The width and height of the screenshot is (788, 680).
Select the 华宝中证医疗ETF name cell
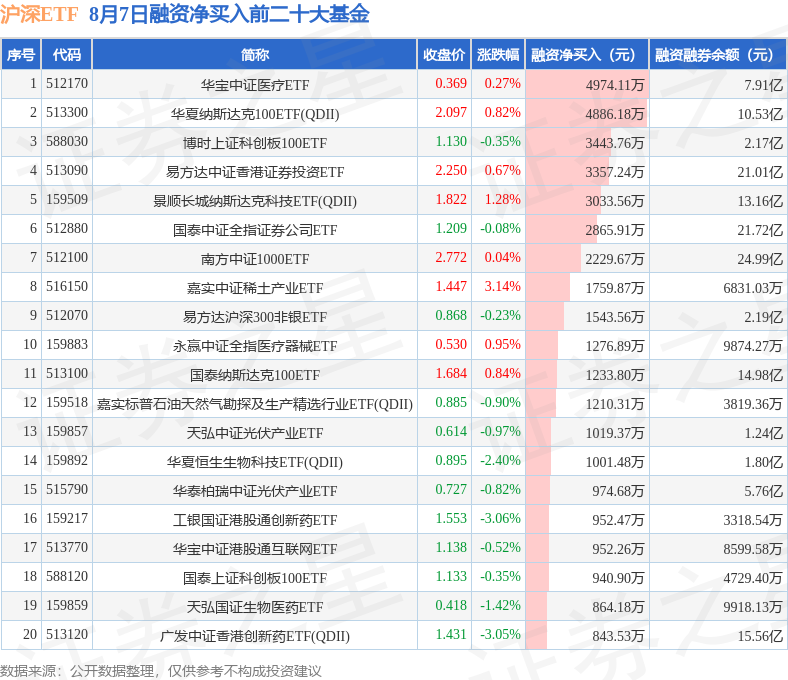[255, 85]
